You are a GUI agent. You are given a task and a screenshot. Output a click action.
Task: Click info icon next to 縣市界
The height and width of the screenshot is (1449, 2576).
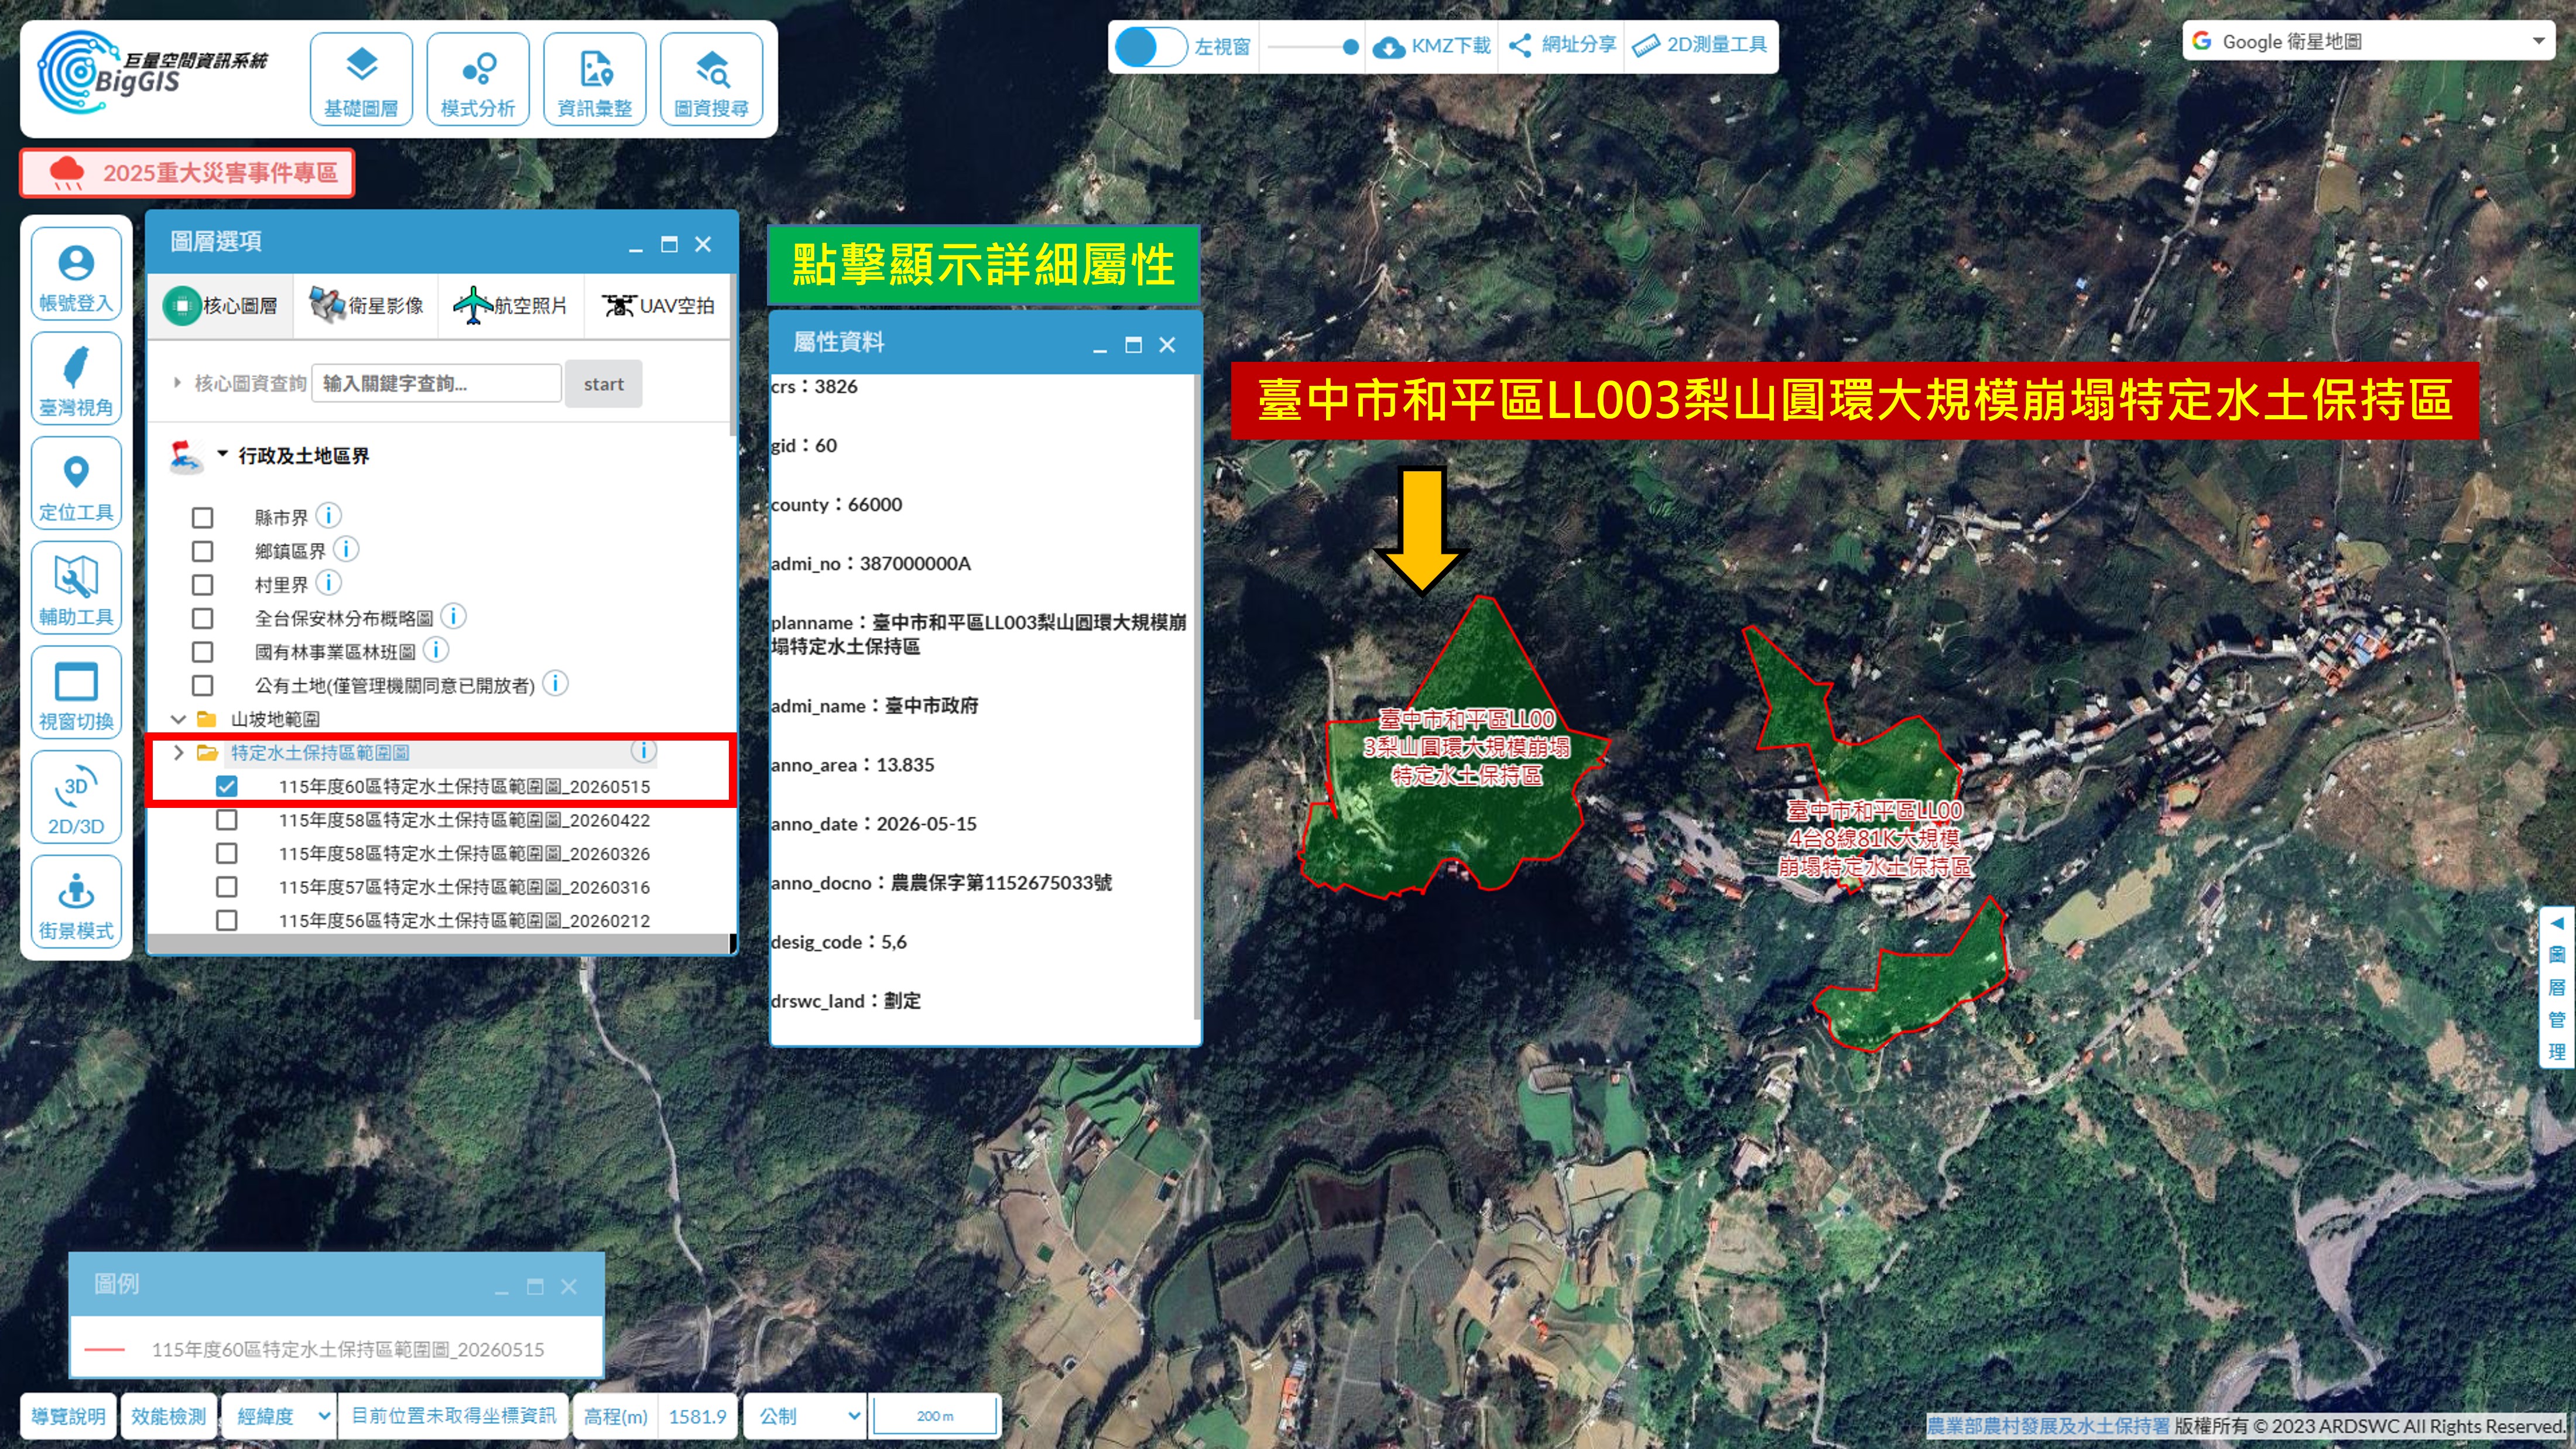(328, 515)
